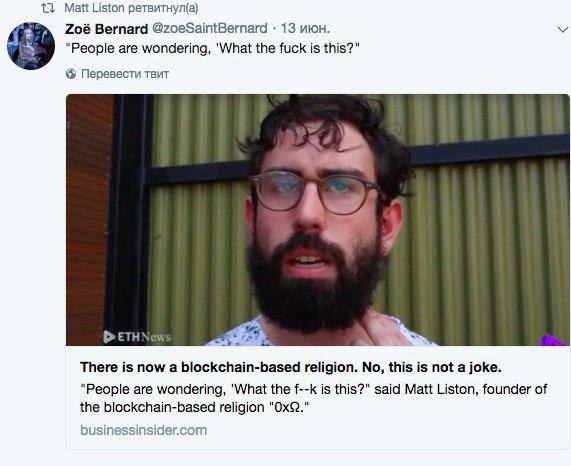Click the man's glasses in the photo
This screenshot has height=466, width=571.
(316, 192)
